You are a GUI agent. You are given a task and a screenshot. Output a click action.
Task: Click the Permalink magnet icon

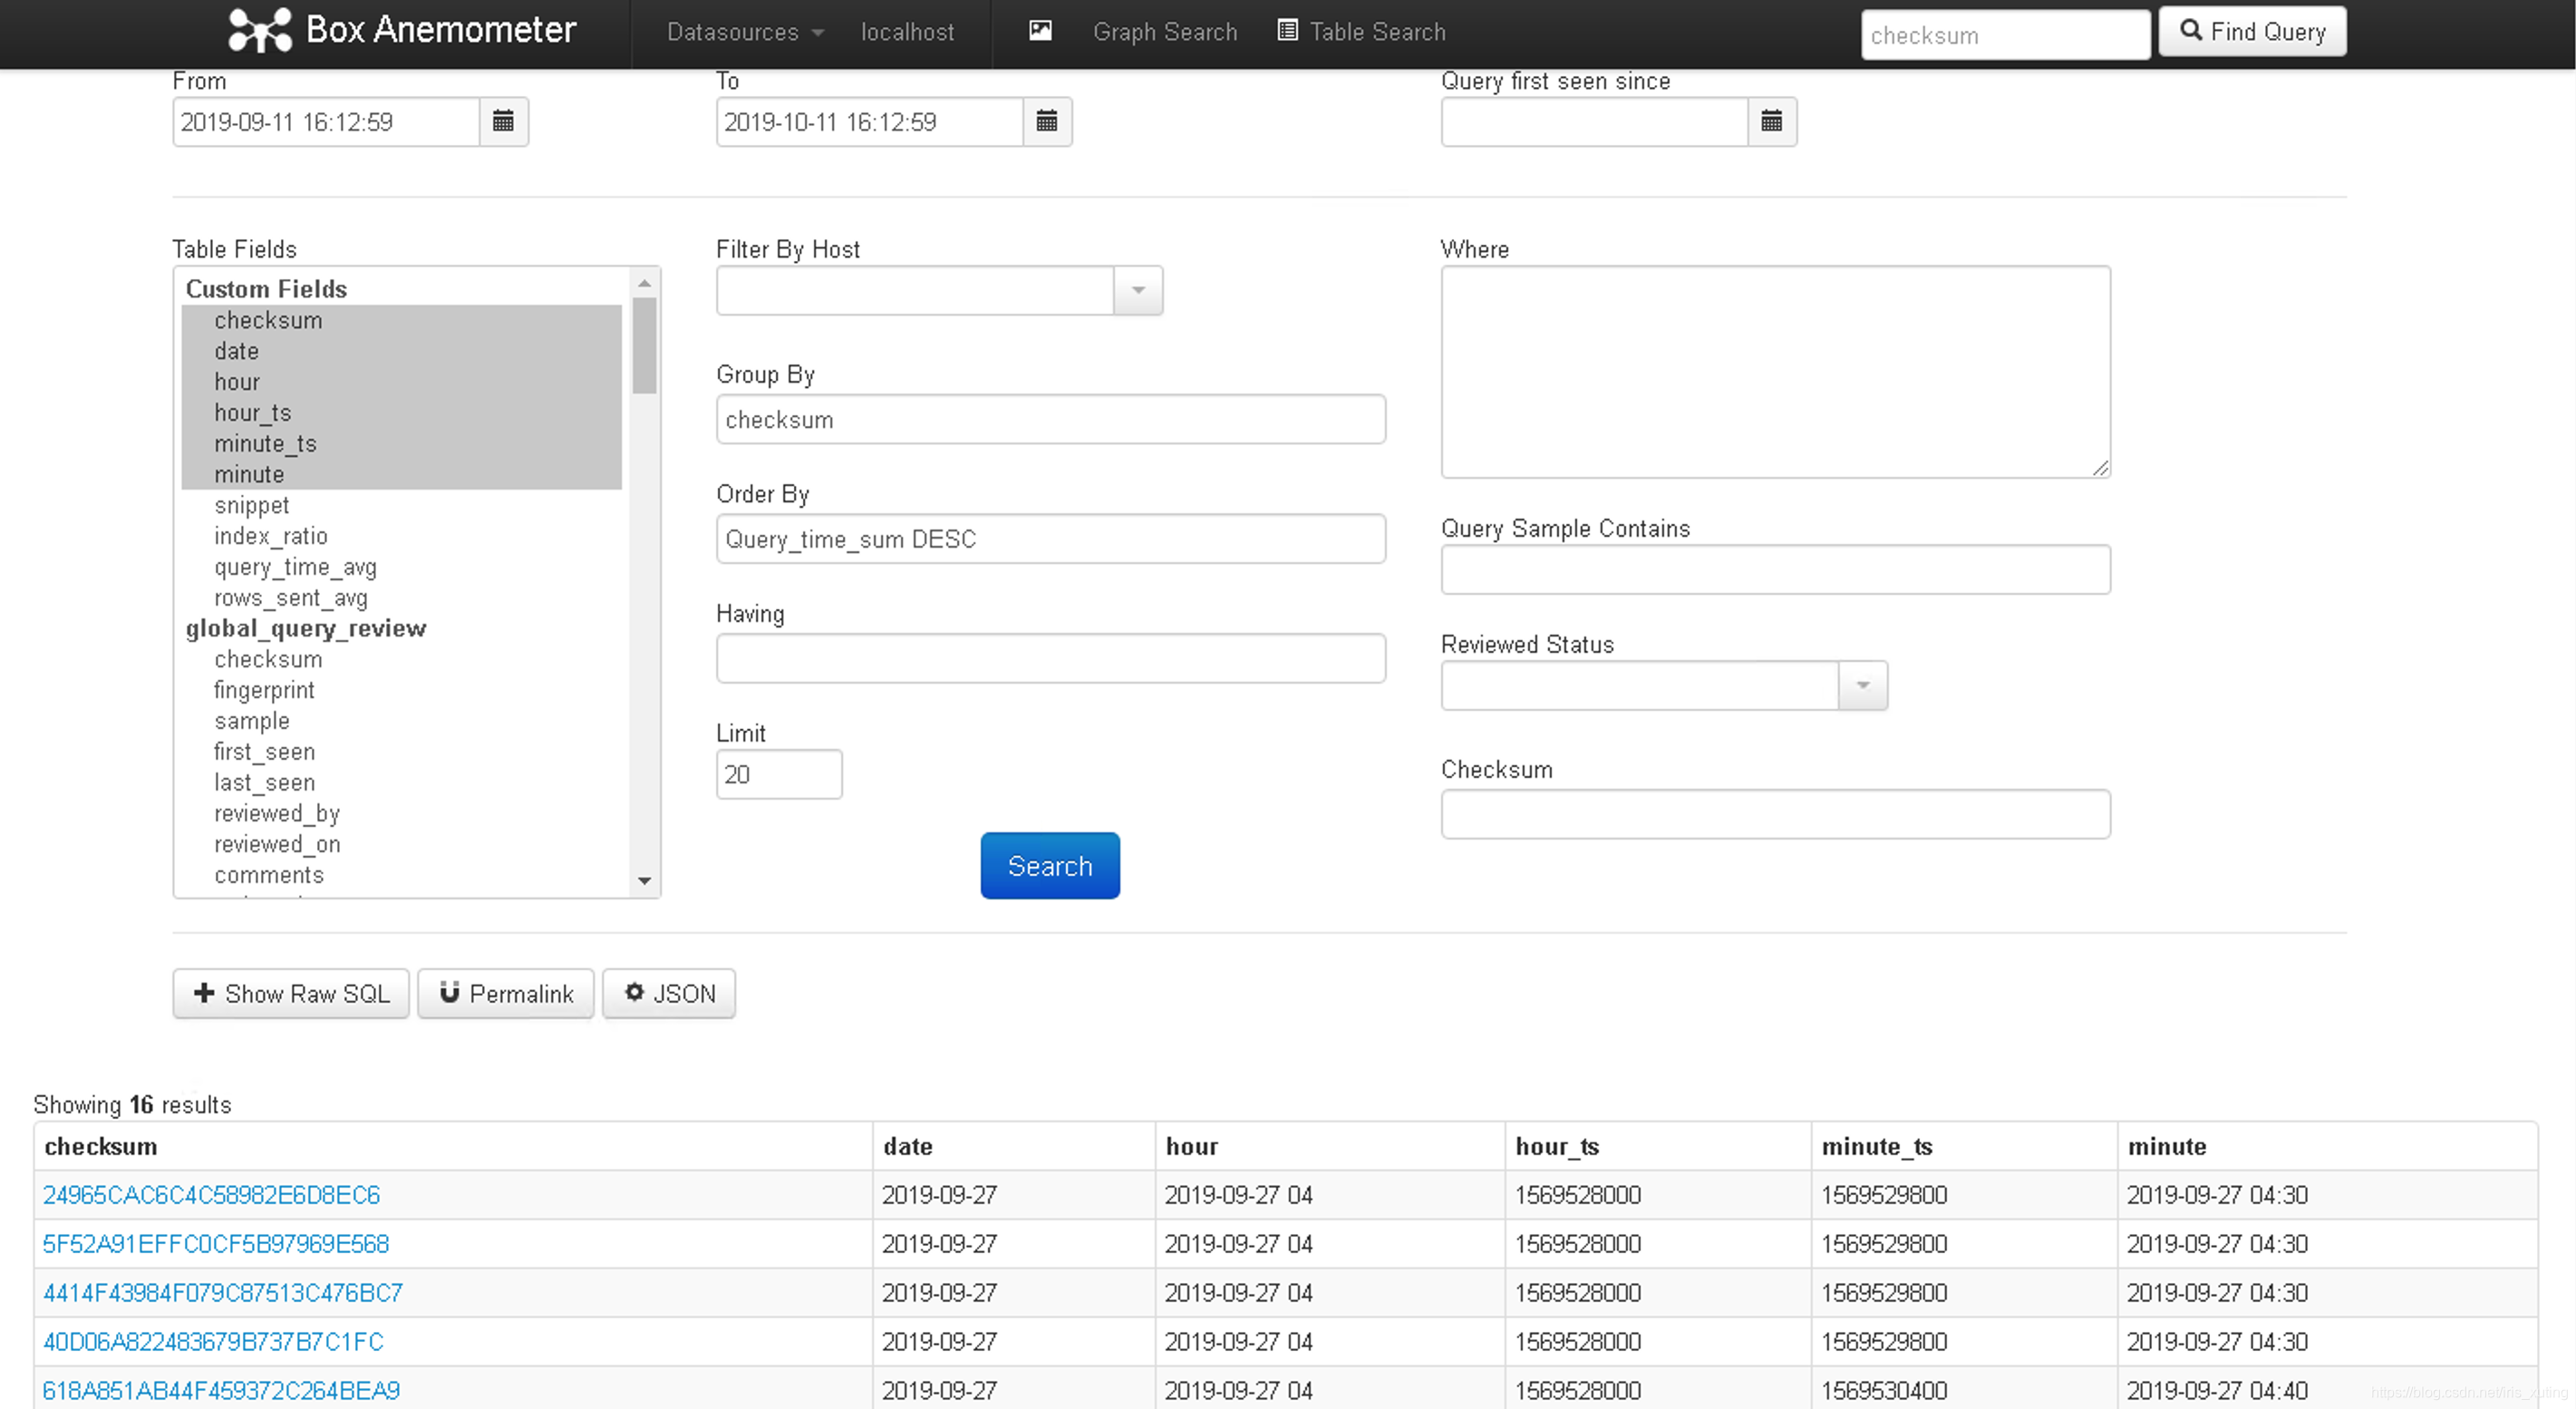(x=449, y=992)
